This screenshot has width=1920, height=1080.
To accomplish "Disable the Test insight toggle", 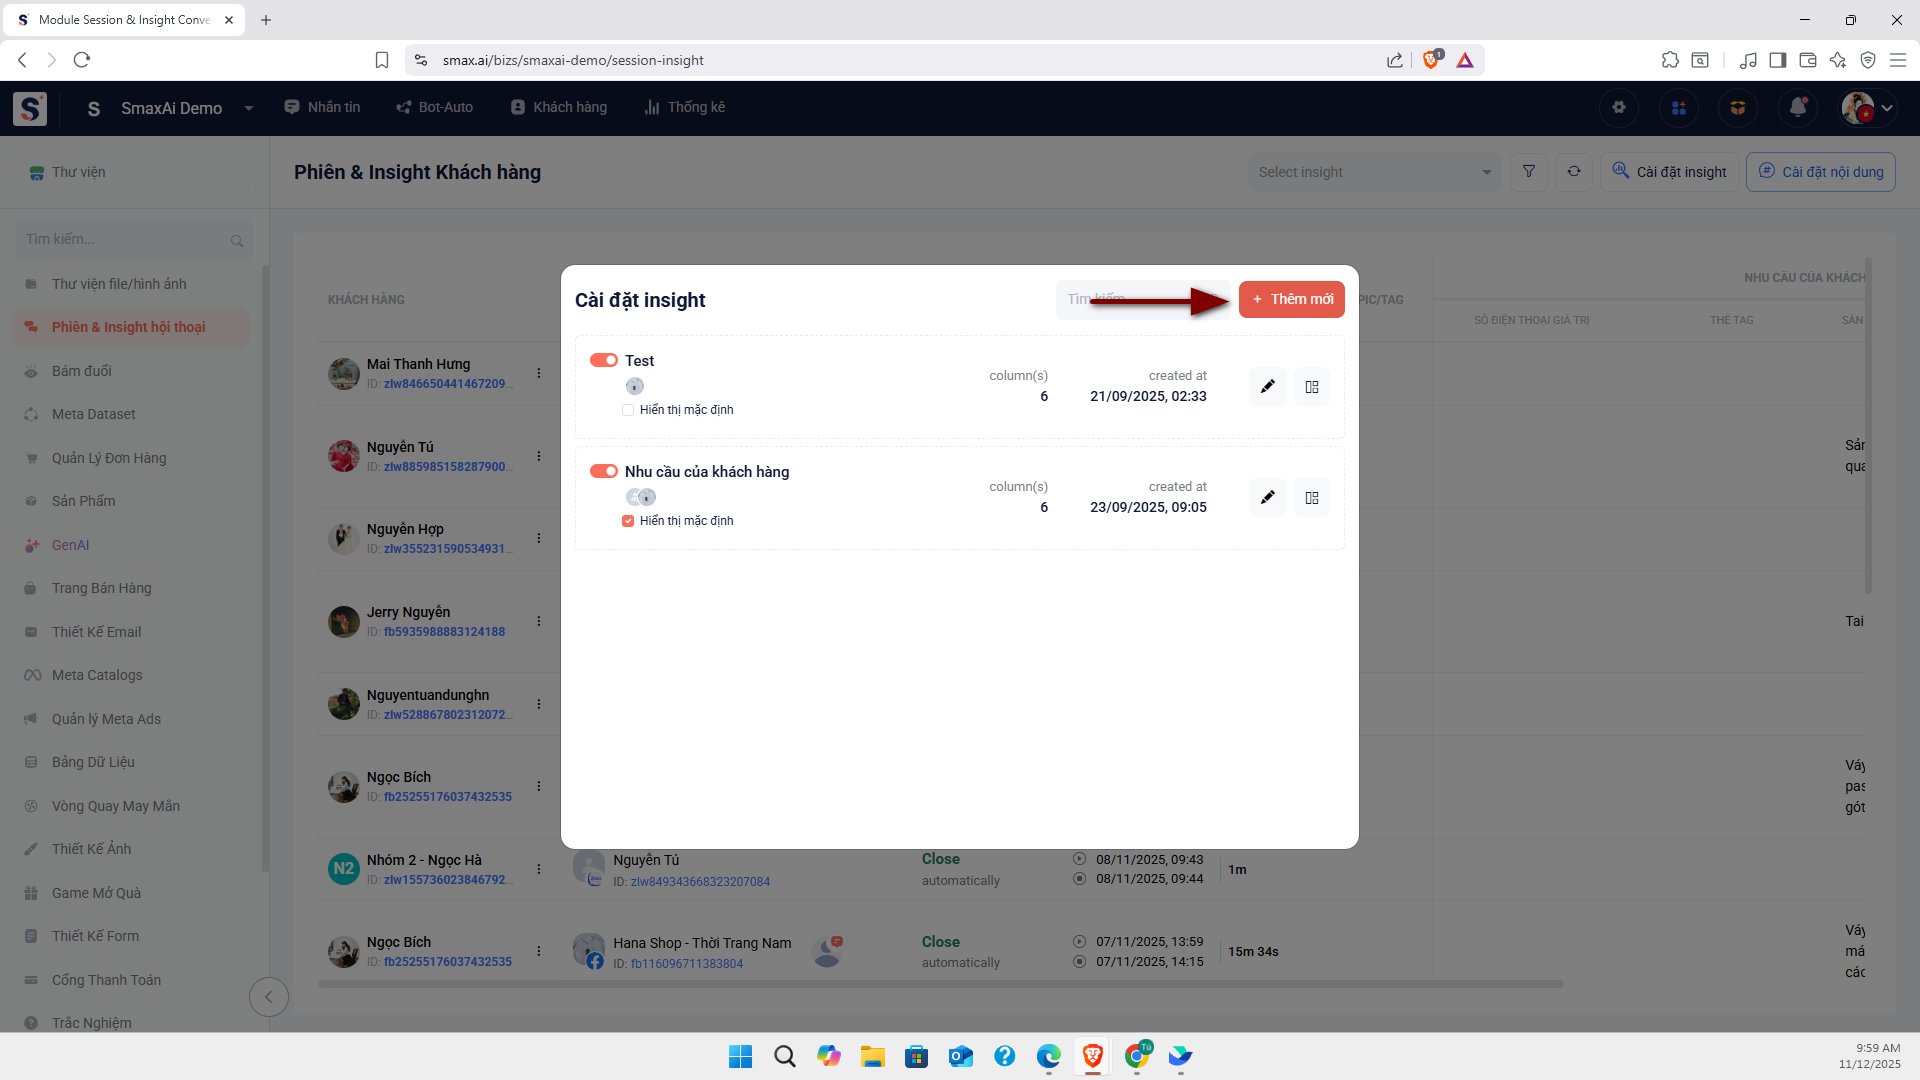I will point(603,360).
